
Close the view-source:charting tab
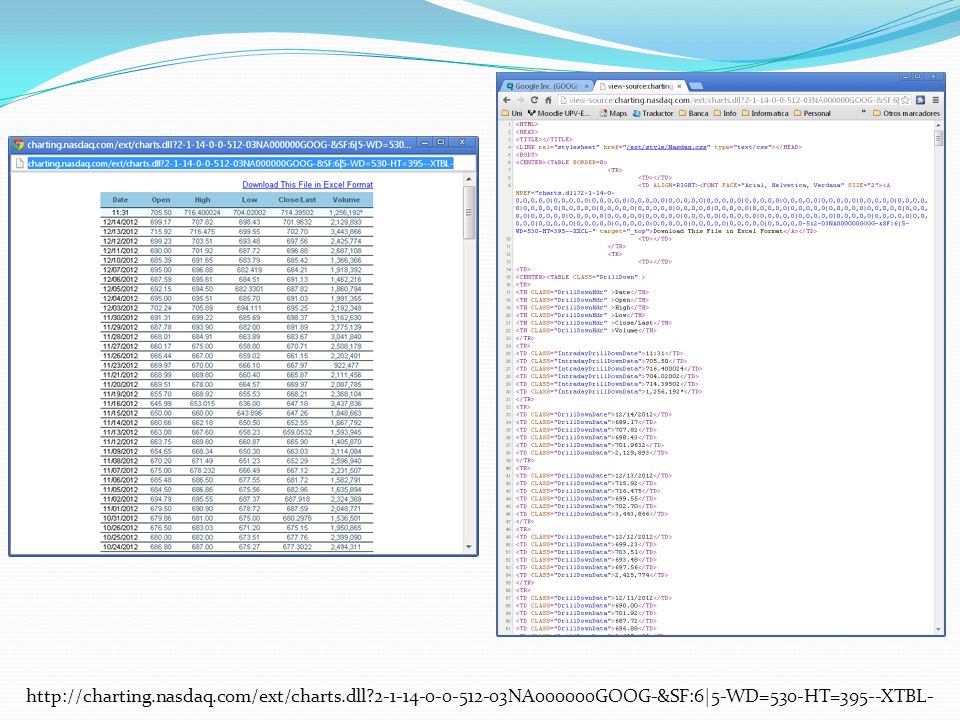(x=679, y=86)
